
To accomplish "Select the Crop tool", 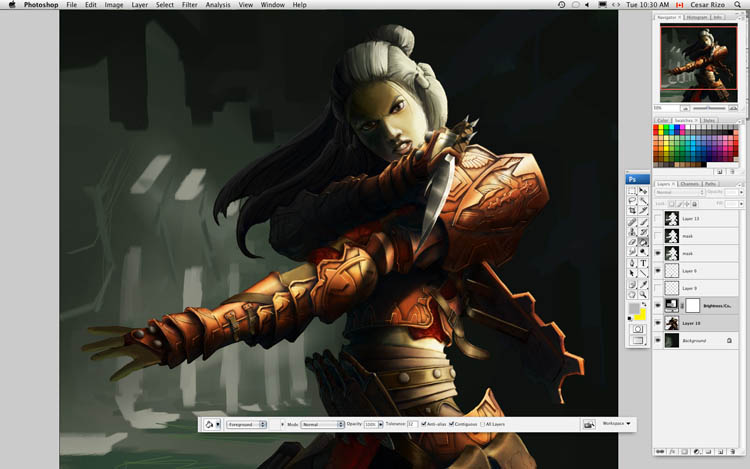I will coord(632,211).
